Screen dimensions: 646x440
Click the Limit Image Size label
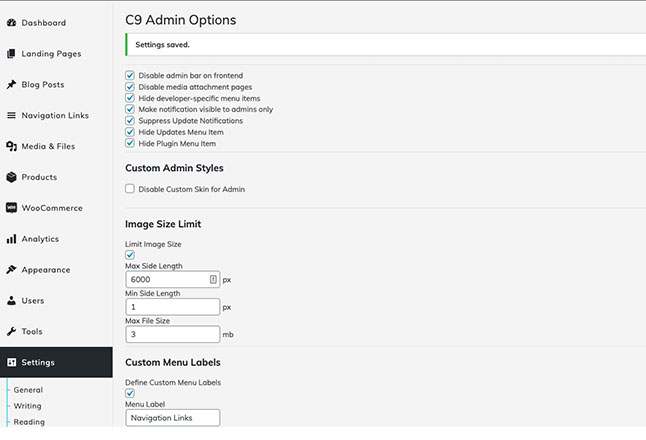point(153,244)
